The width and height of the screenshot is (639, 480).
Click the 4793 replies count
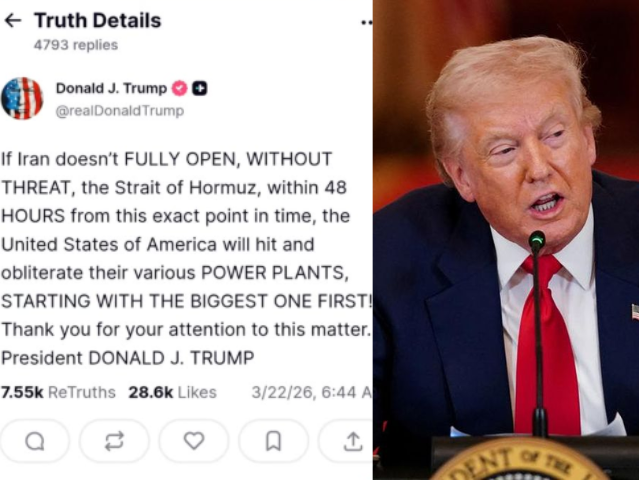coord(76,45)
